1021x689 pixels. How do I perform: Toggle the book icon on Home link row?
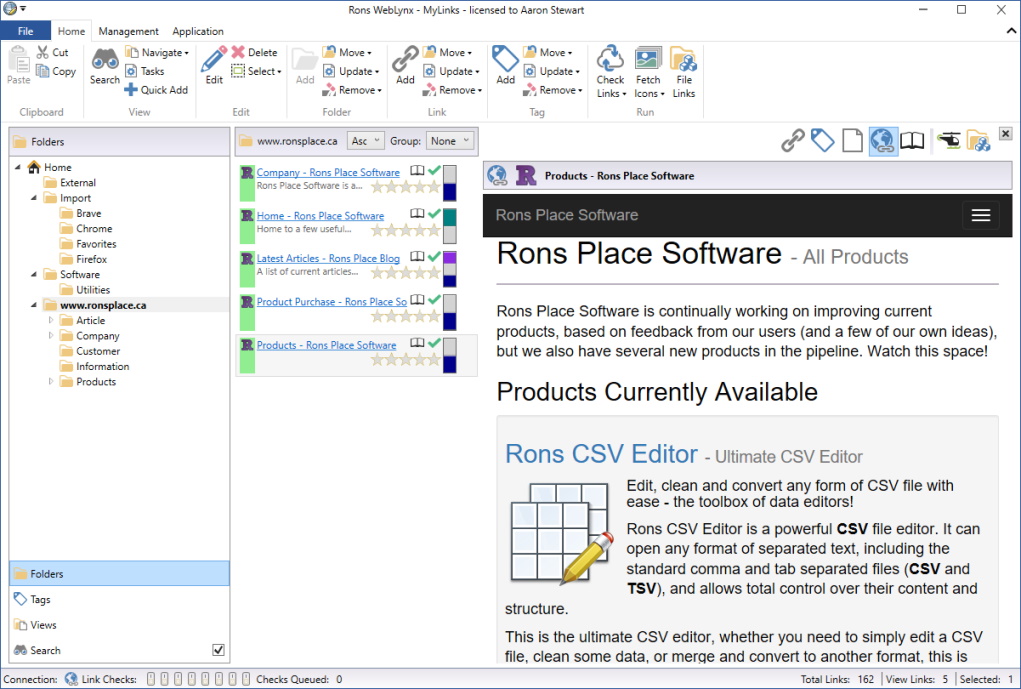point(417,214)
